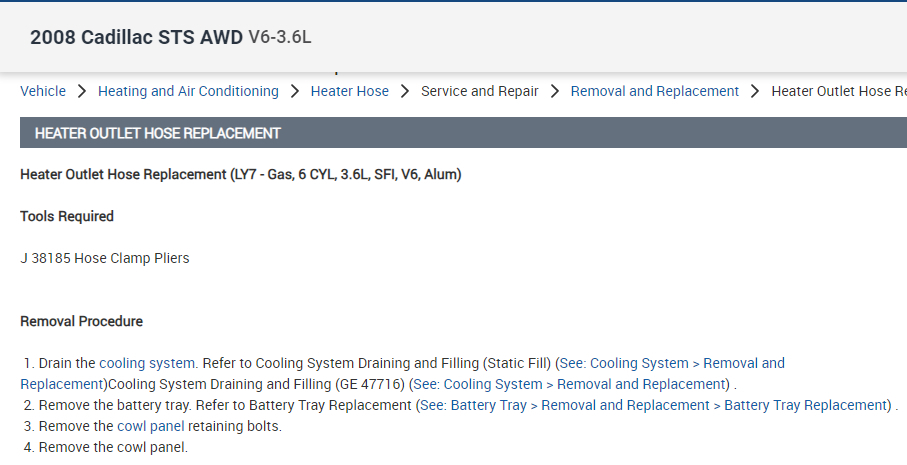Open Removal and Replacement breadcrumb link

point(655,91)
